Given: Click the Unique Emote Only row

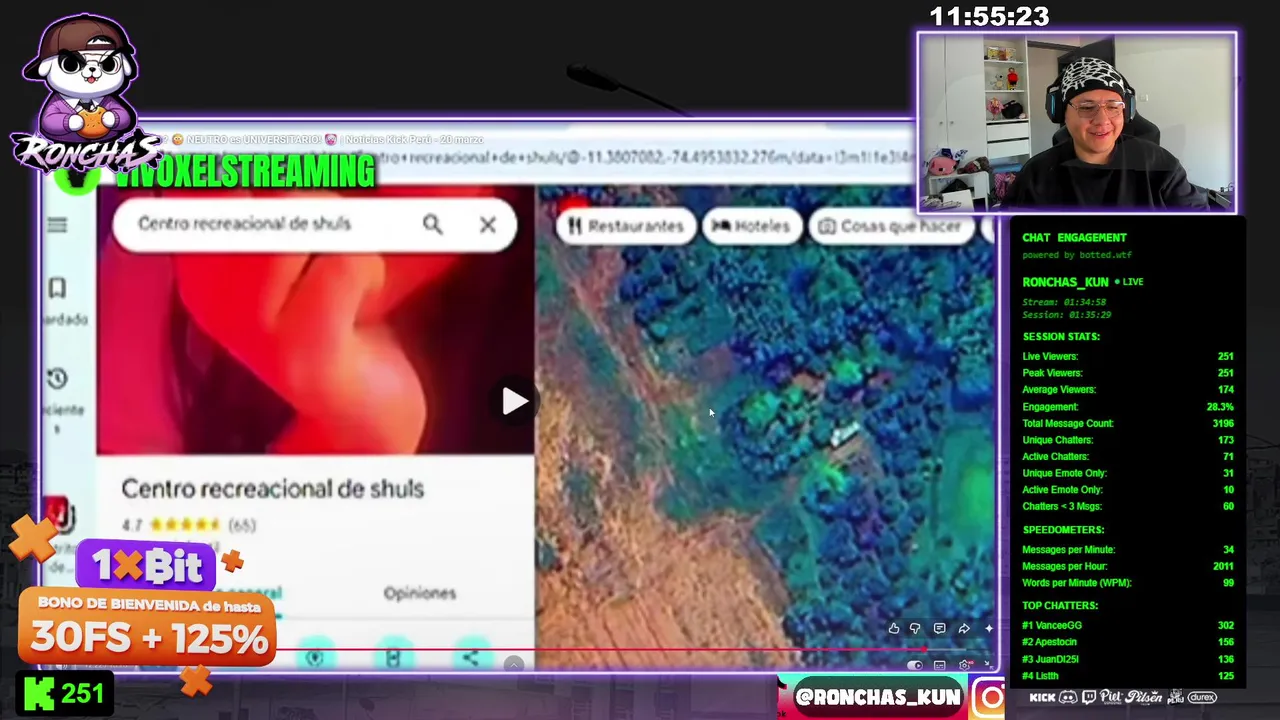Looking at the screenshot, I should click(x=1128, y=473).
